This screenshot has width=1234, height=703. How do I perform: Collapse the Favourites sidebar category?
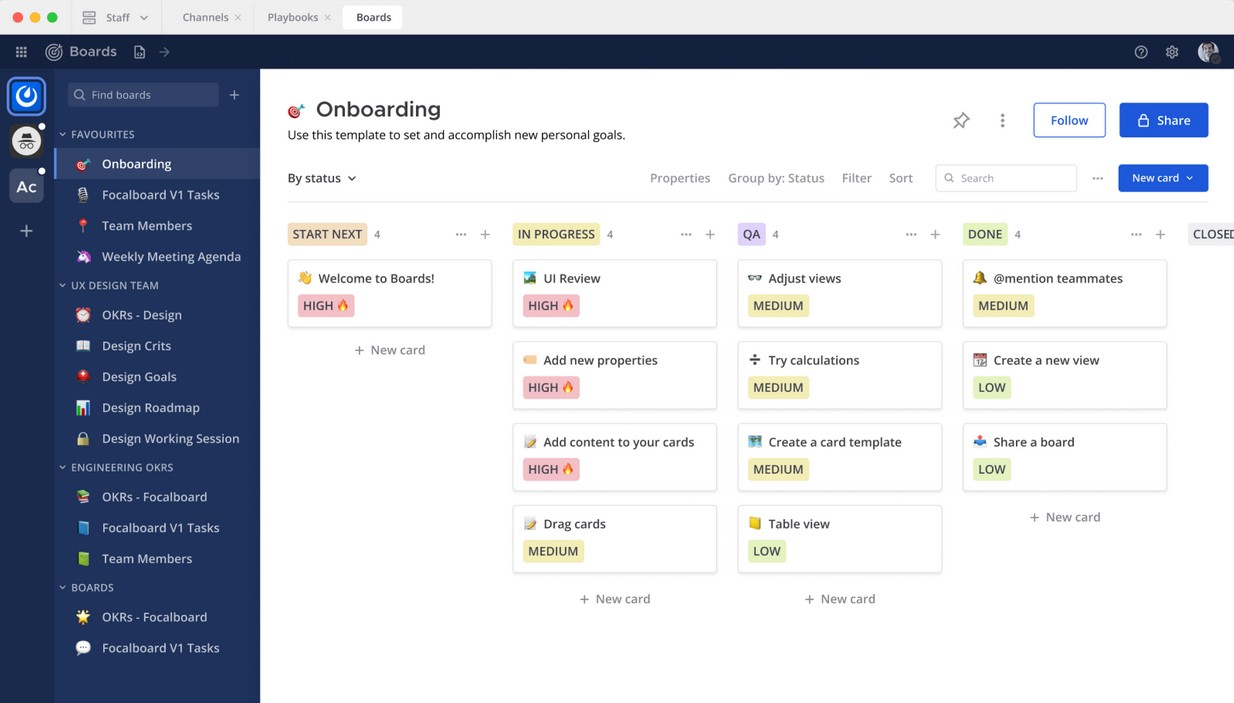pos(63,134)
